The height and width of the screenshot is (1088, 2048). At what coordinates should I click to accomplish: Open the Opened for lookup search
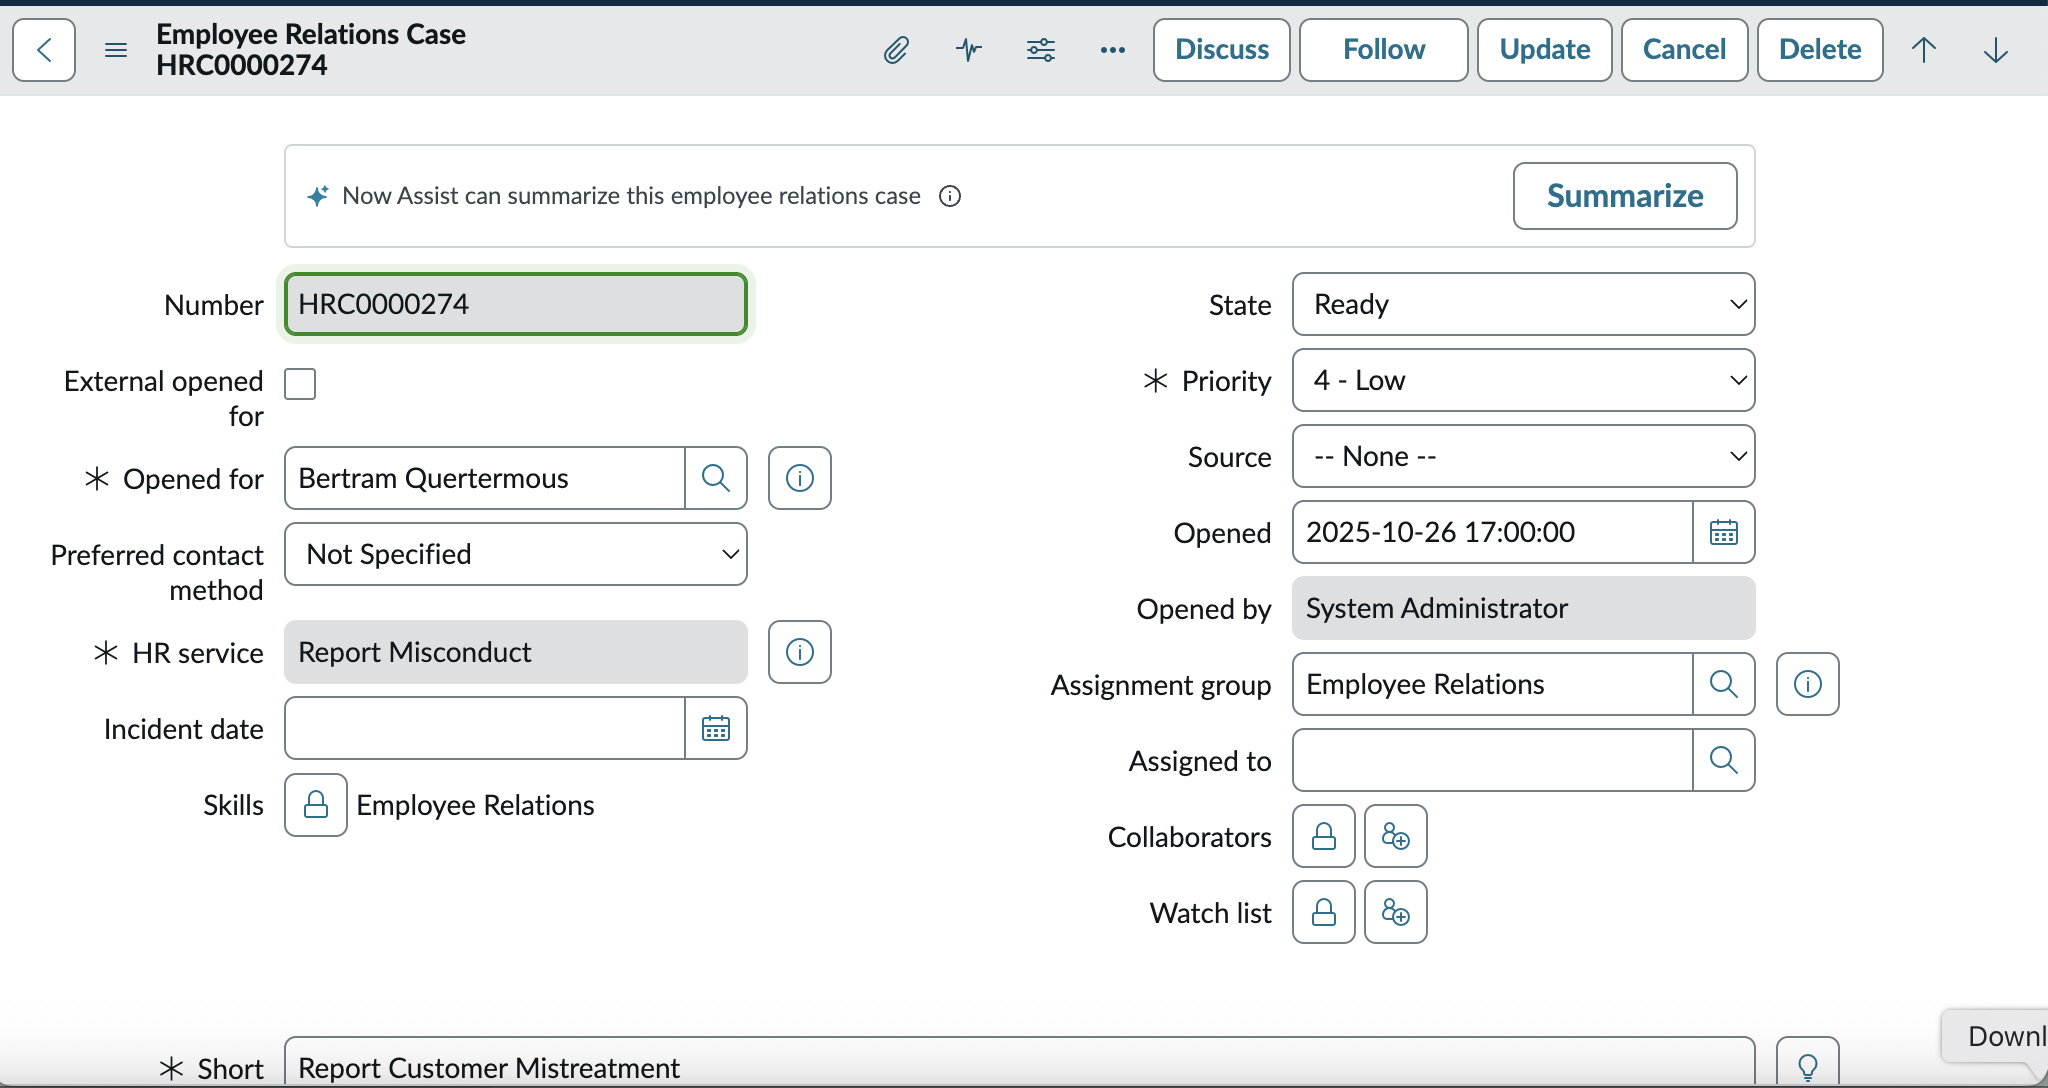[x=716, y=478]
